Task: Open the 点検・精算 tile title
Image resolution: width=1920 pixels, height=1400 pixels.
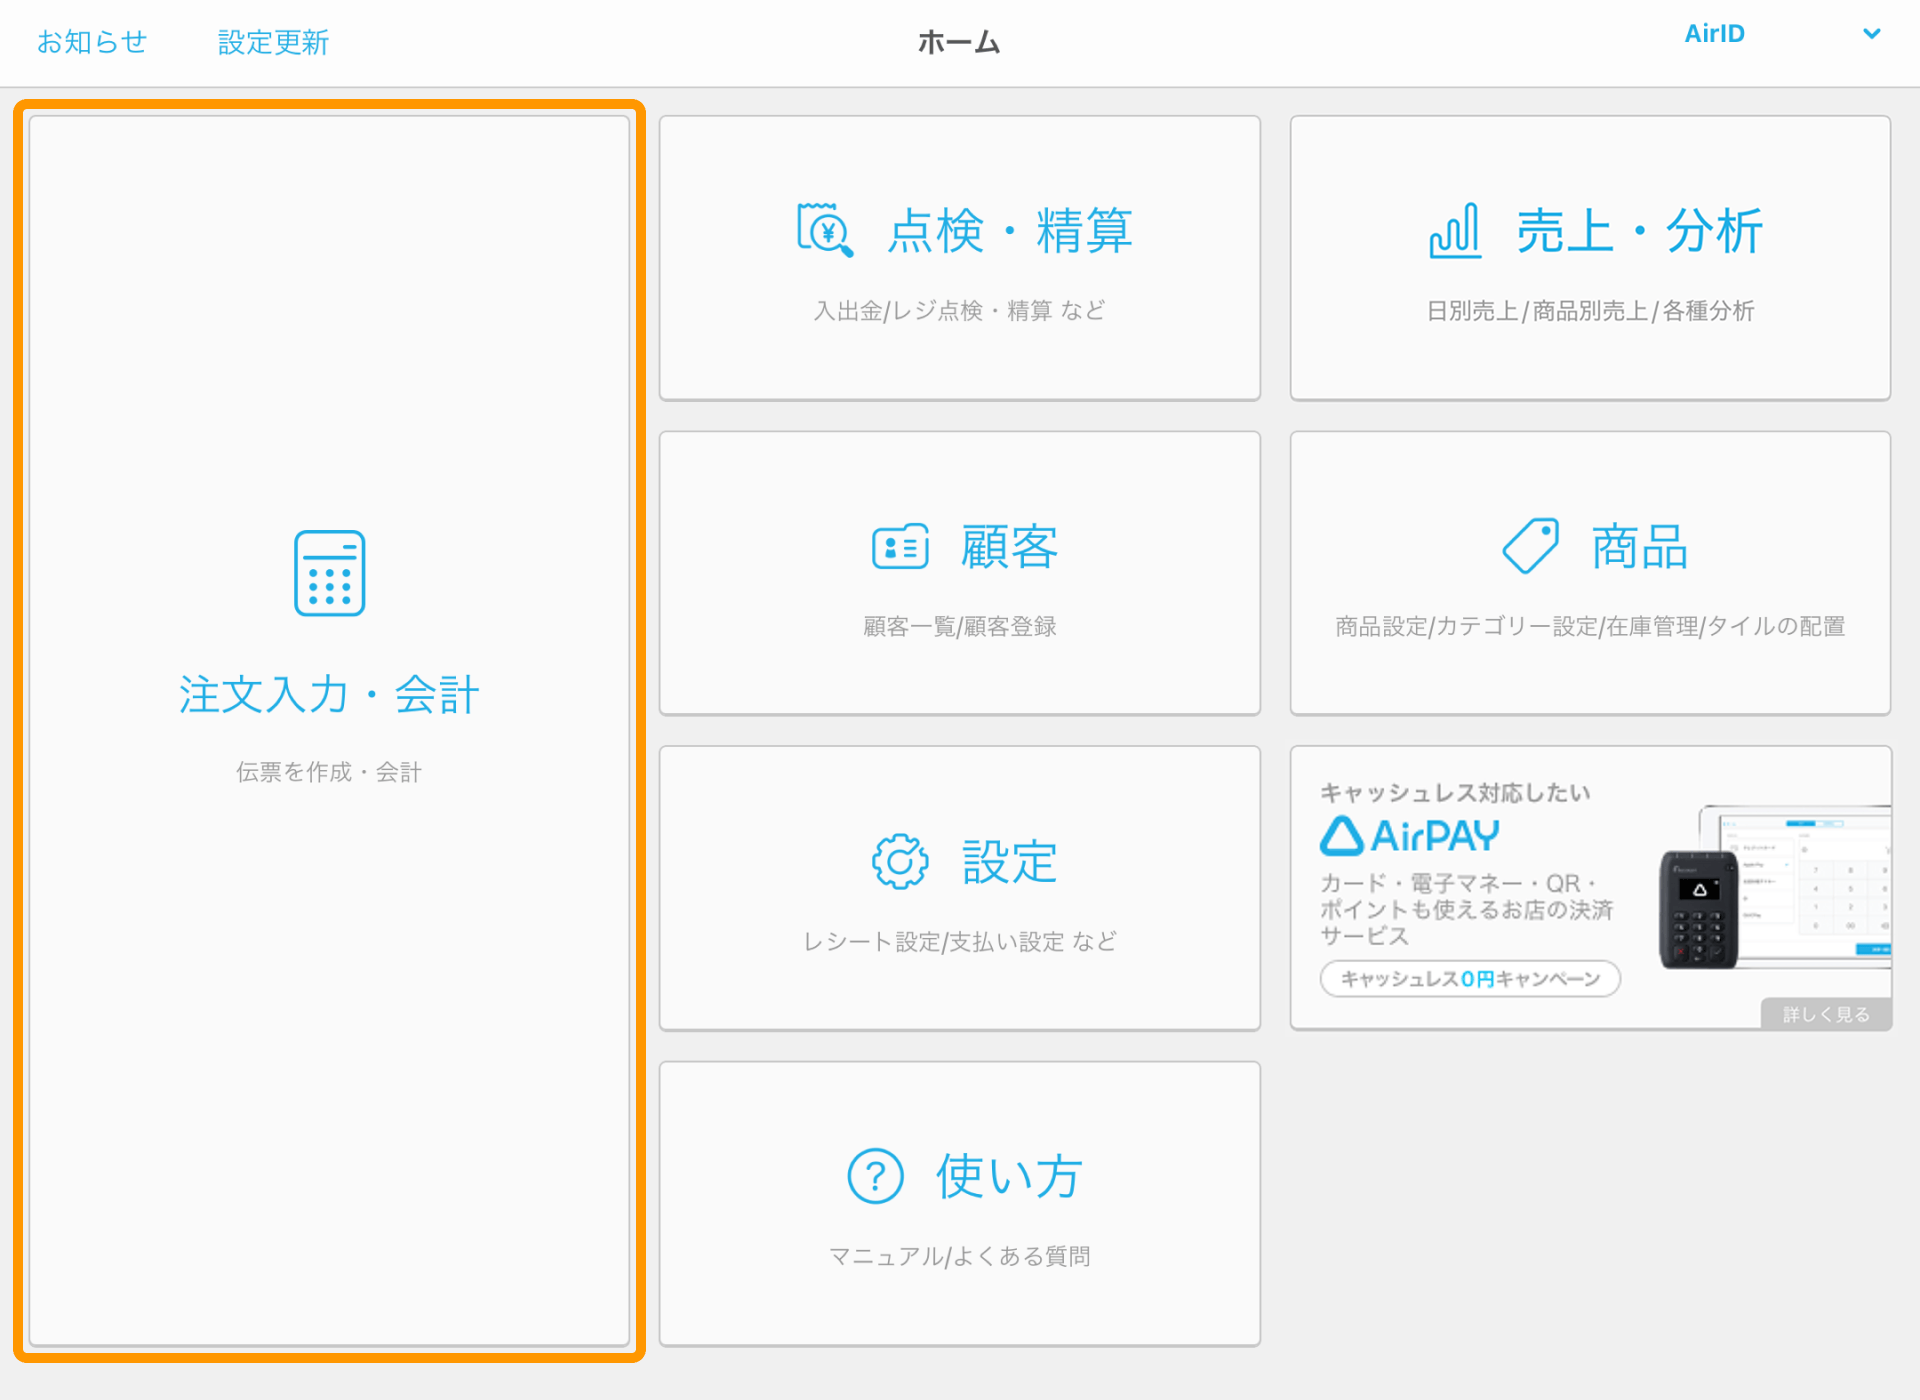Action: click(x=1010, y=231)
